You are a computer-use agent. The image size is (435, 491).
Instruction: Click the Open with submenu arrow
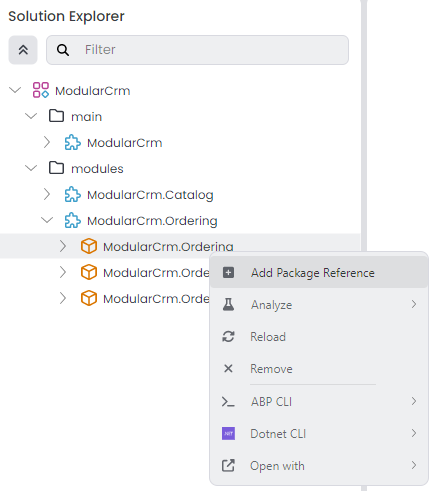point(414,465)
